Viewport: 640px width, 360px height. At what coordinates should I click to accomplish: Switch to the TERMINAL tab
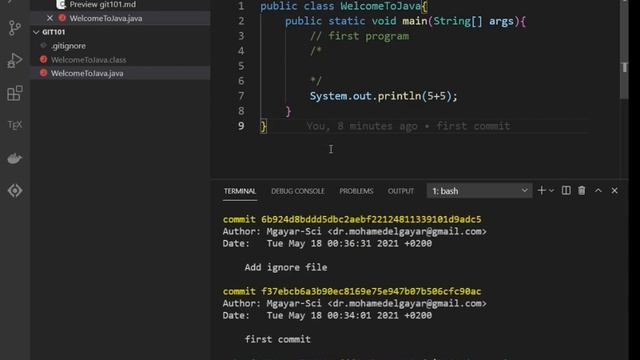240,191
